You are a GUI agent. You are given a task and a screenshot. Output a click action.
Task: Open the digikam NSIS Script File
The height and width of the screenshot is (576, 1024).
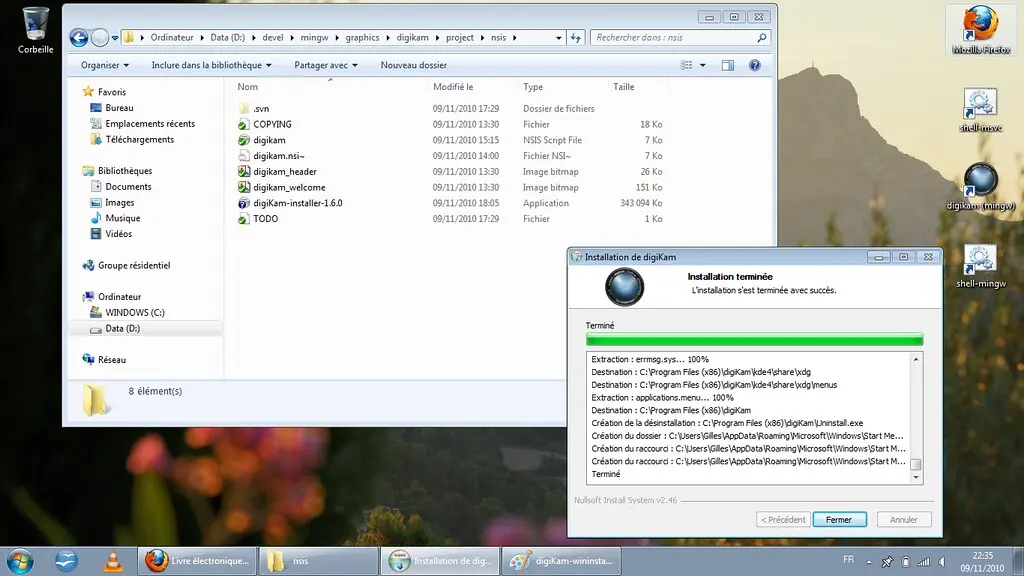pyautogui.click(x=271, y=139)
